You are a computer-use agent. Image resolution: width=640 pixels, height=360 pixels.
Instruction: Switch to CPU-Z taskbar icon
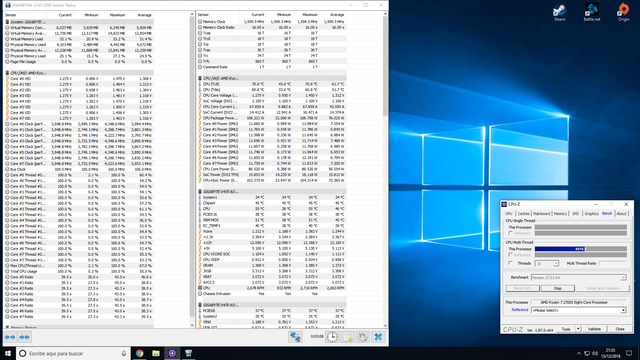tap(172, 353)
